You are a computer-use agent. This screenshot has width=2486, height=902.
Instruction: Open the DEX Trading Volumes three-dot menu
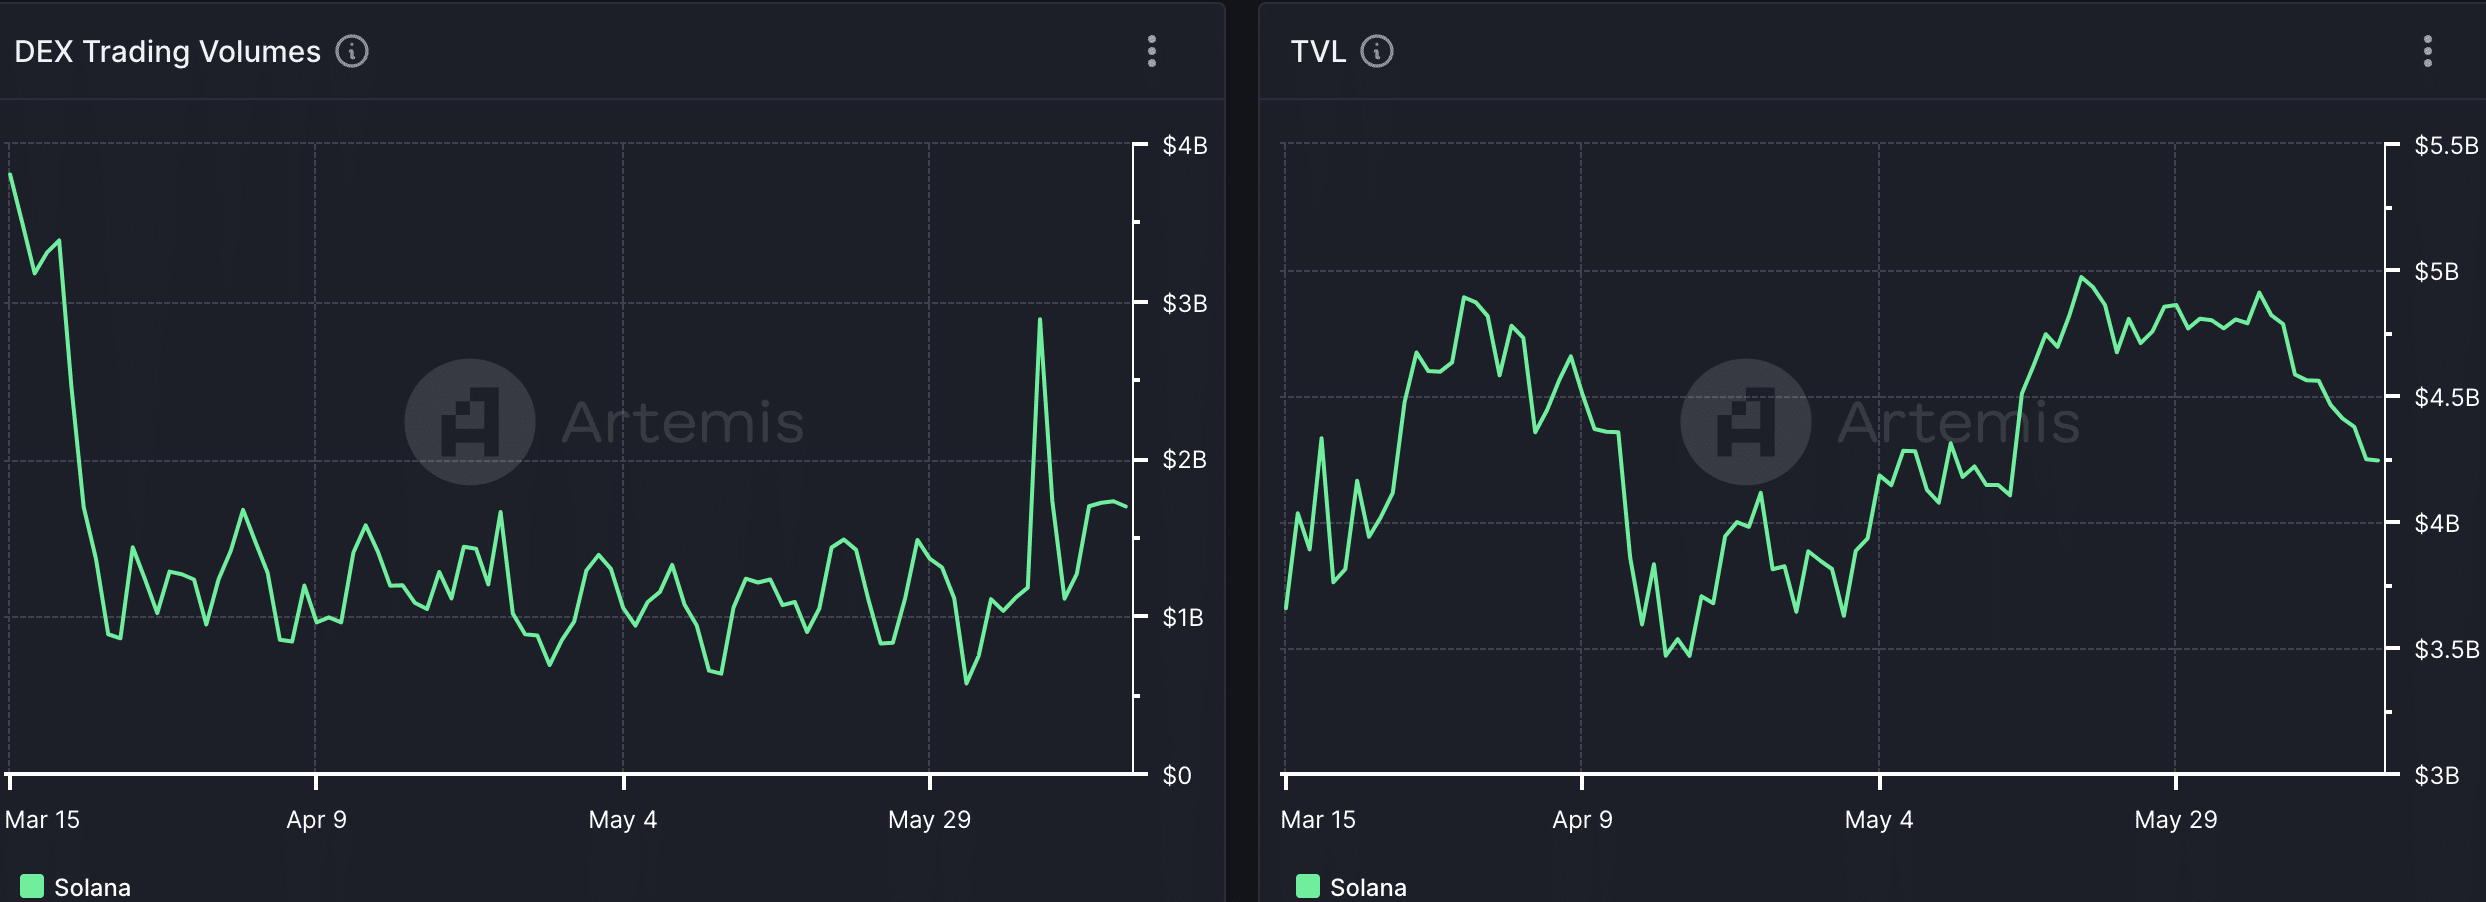pyautogui.click(x=1152, y=51)
